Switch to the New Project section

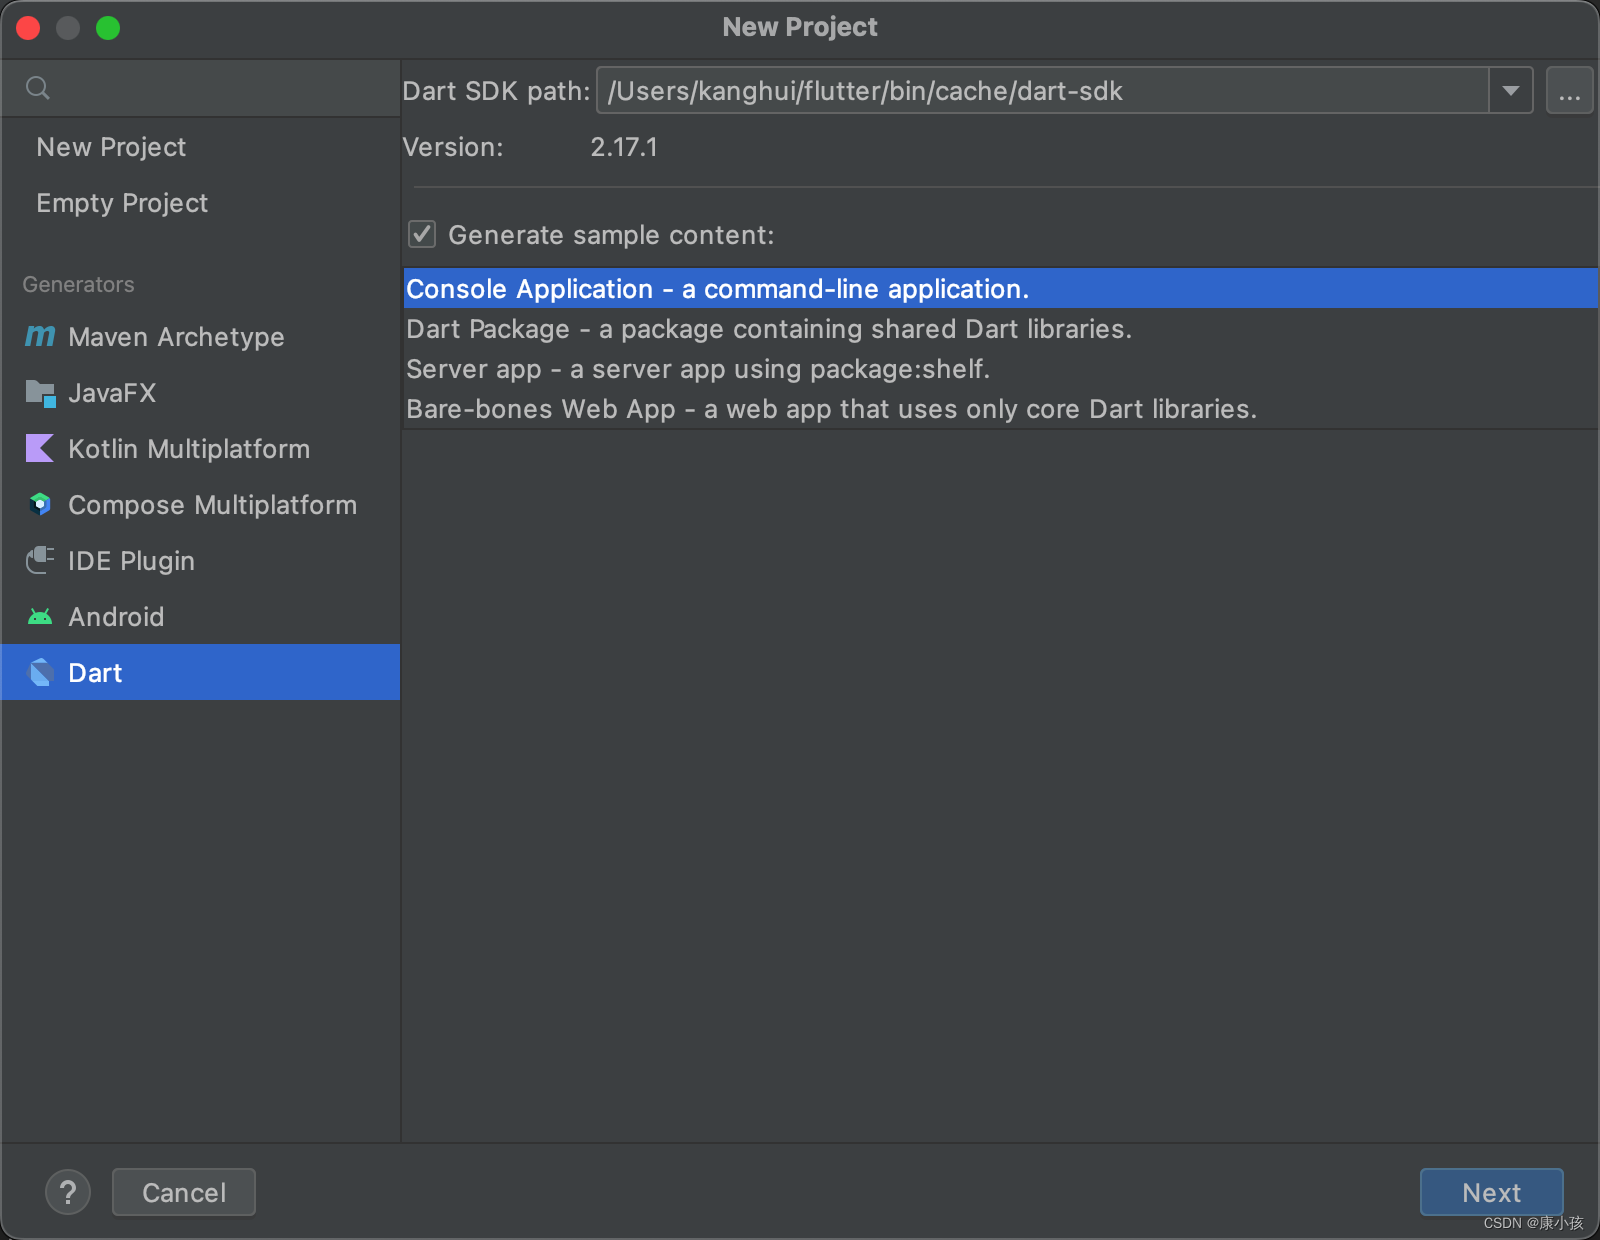tap(111, 147)
